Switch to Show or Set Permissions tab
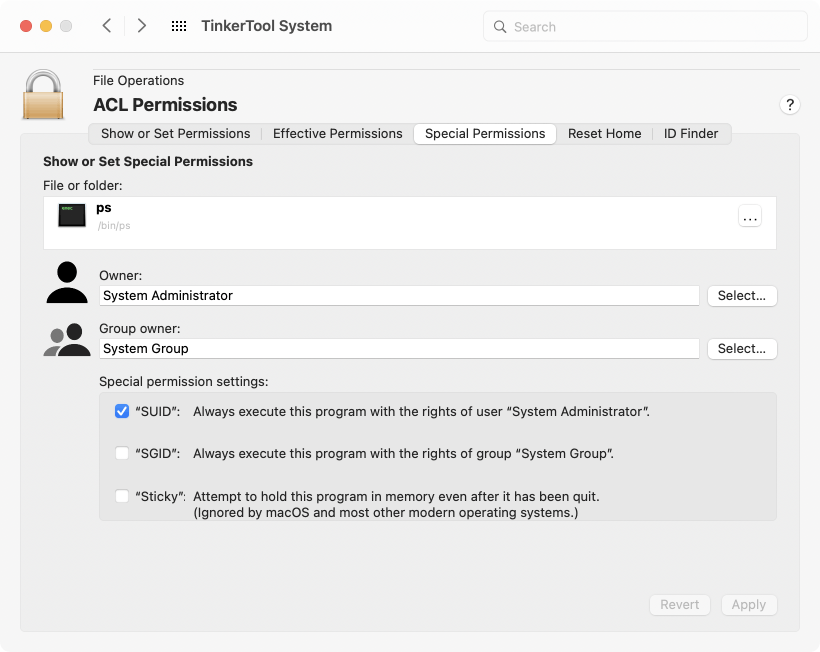The height and width of the screenshot is (652, 820). point(176,134)
